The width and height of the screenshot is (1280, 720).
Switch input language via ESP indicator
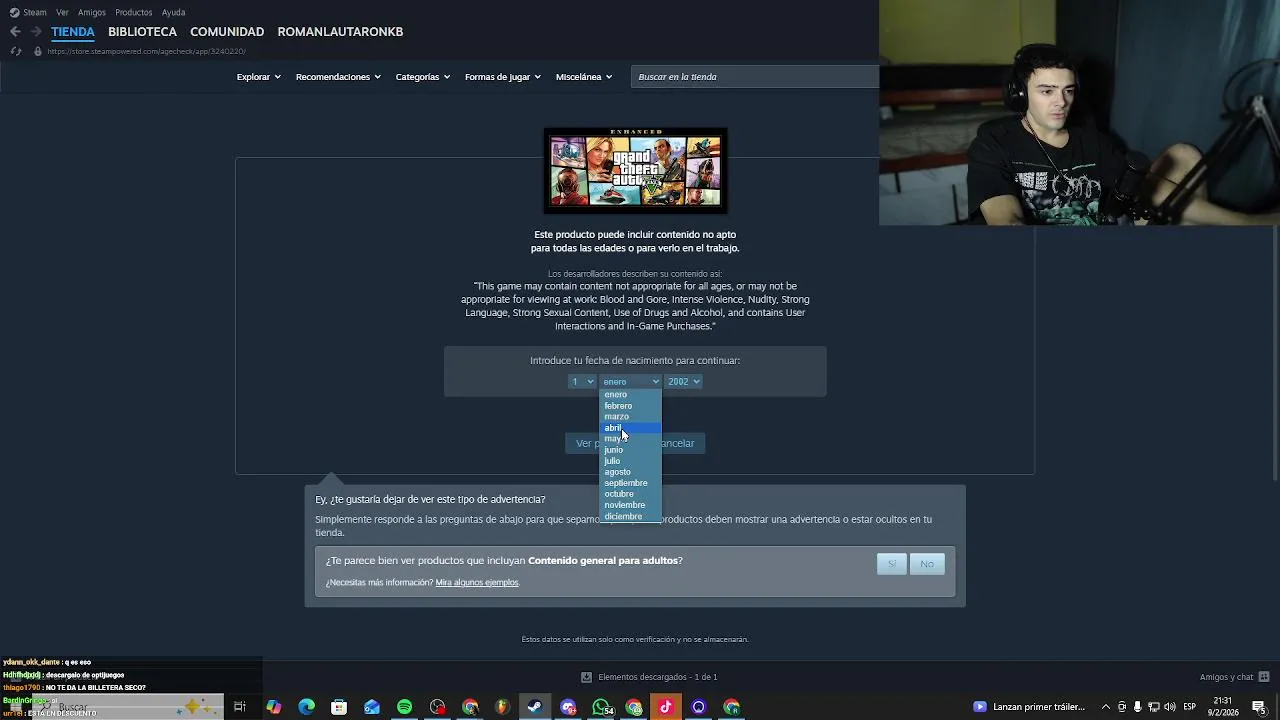coord(1190,707)
